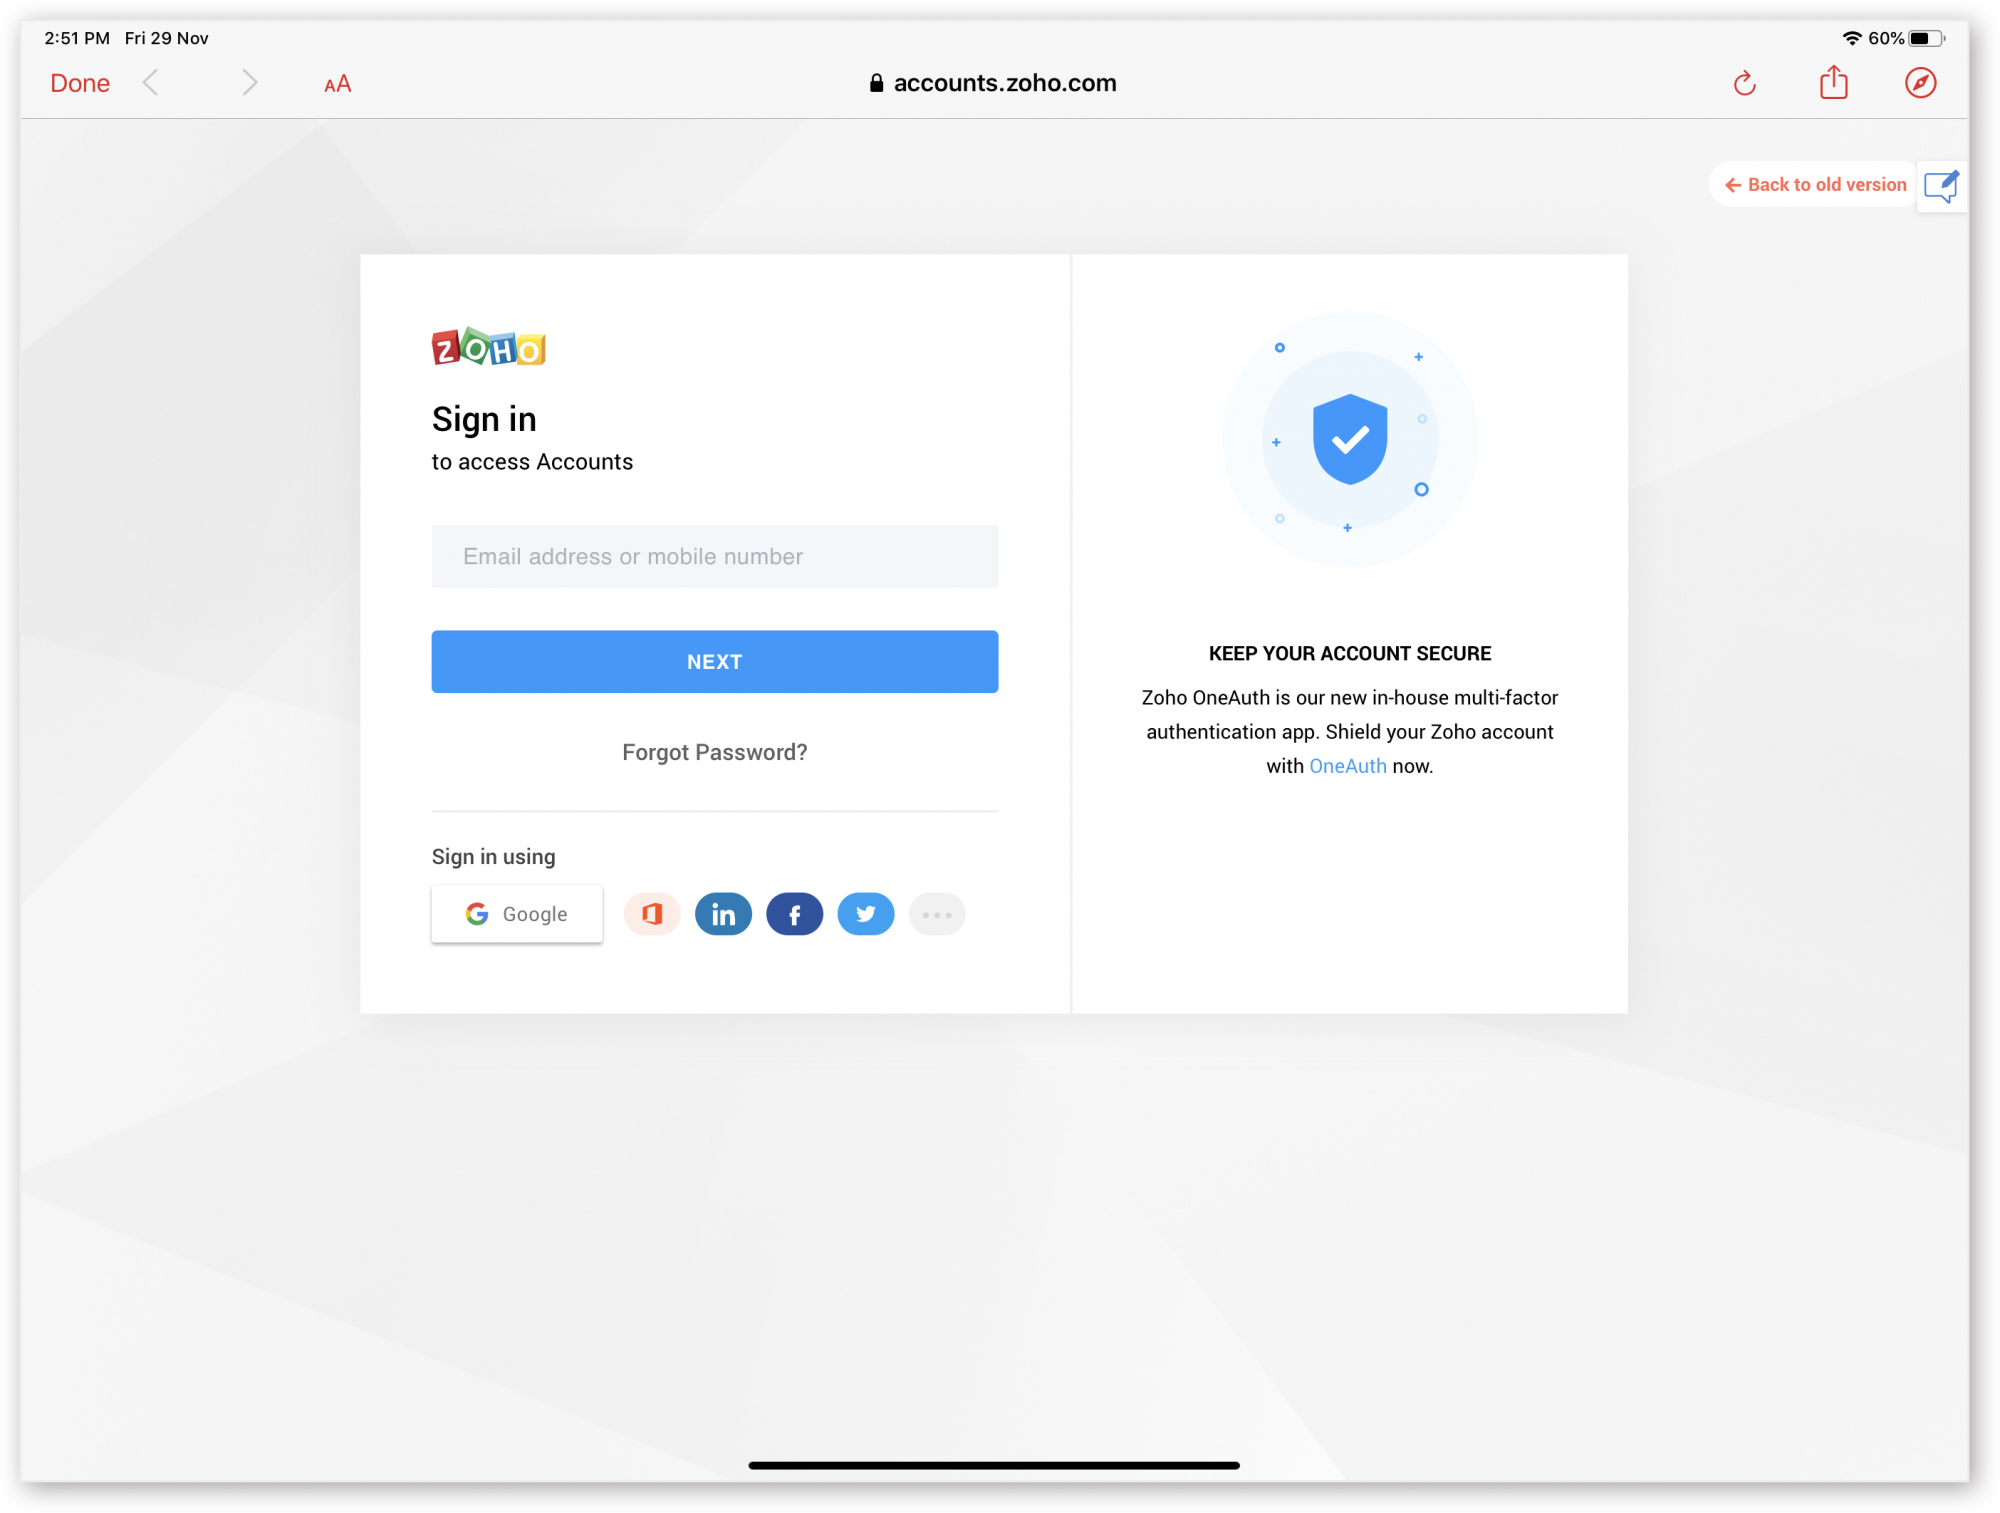Click the Back to old version link
The width and height of the screenshot is (2000, 1513).
coord(1812,184)
